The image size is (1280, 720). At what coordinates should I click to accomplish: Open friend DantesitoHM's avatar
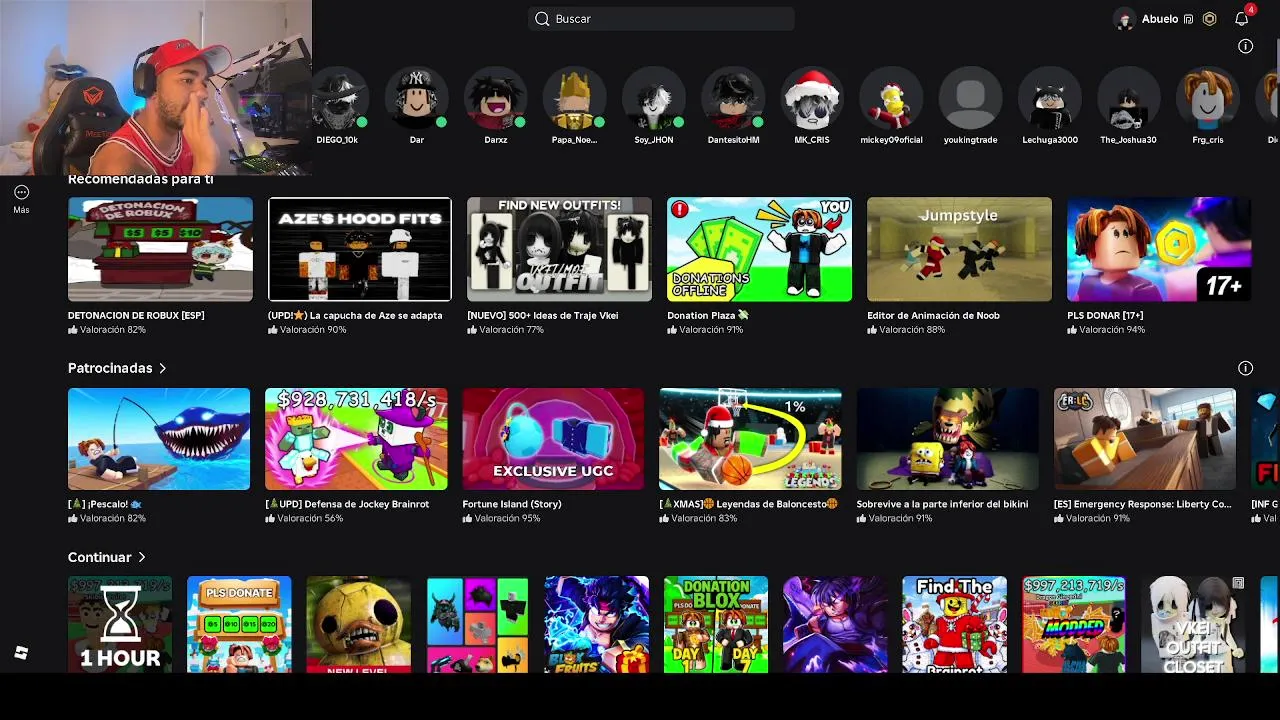tap(733, 99)
